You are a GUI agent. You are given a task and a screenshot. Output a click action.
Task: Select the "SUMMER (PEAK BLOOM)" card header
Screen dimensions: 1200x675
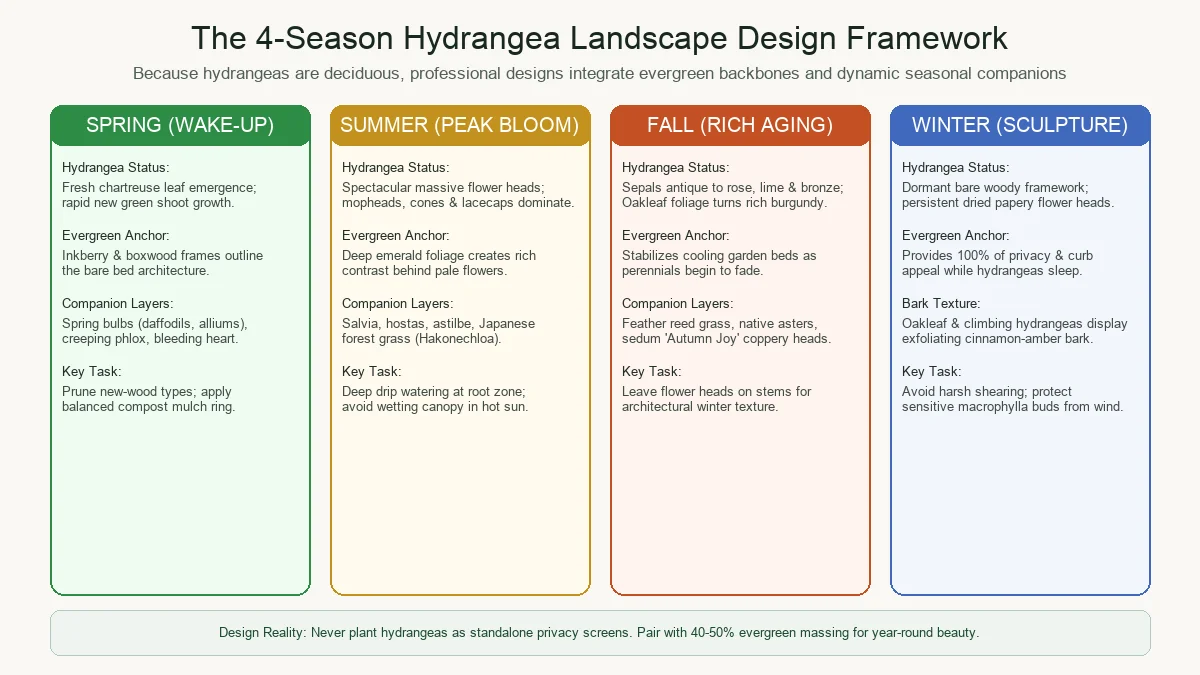pyautogui.click(x=460, y=125)
